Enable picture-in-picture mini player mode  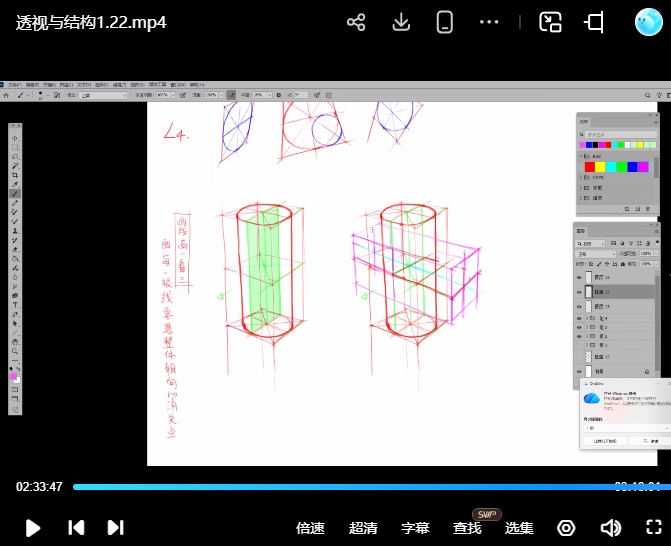coord(550,23)
